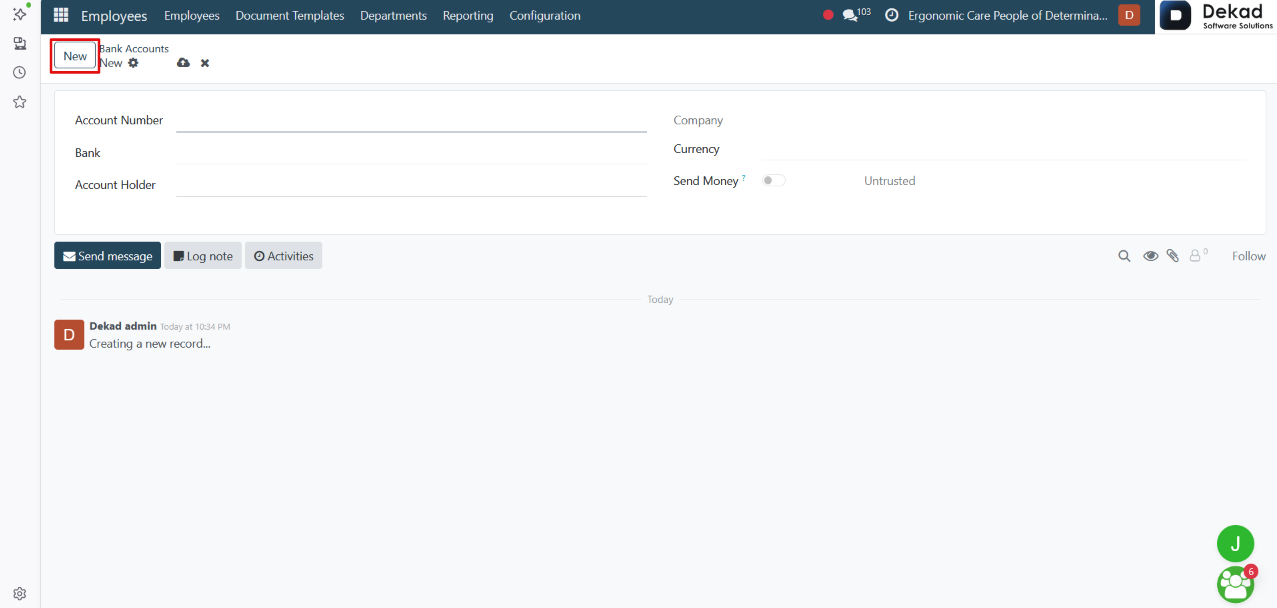Open the user avatar D in the top bar
The image size is (1277, 608).
click(x=1129, y=15)
